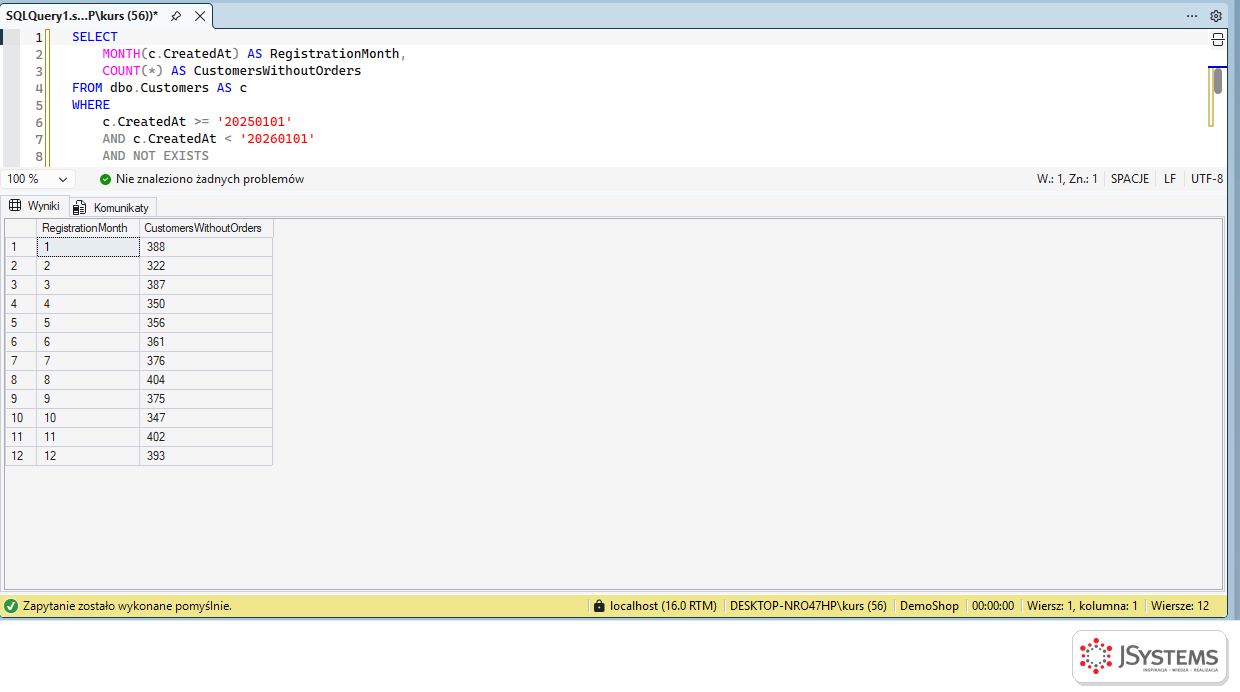Click the SELECT keyword on line 1

tap(95, 37)
